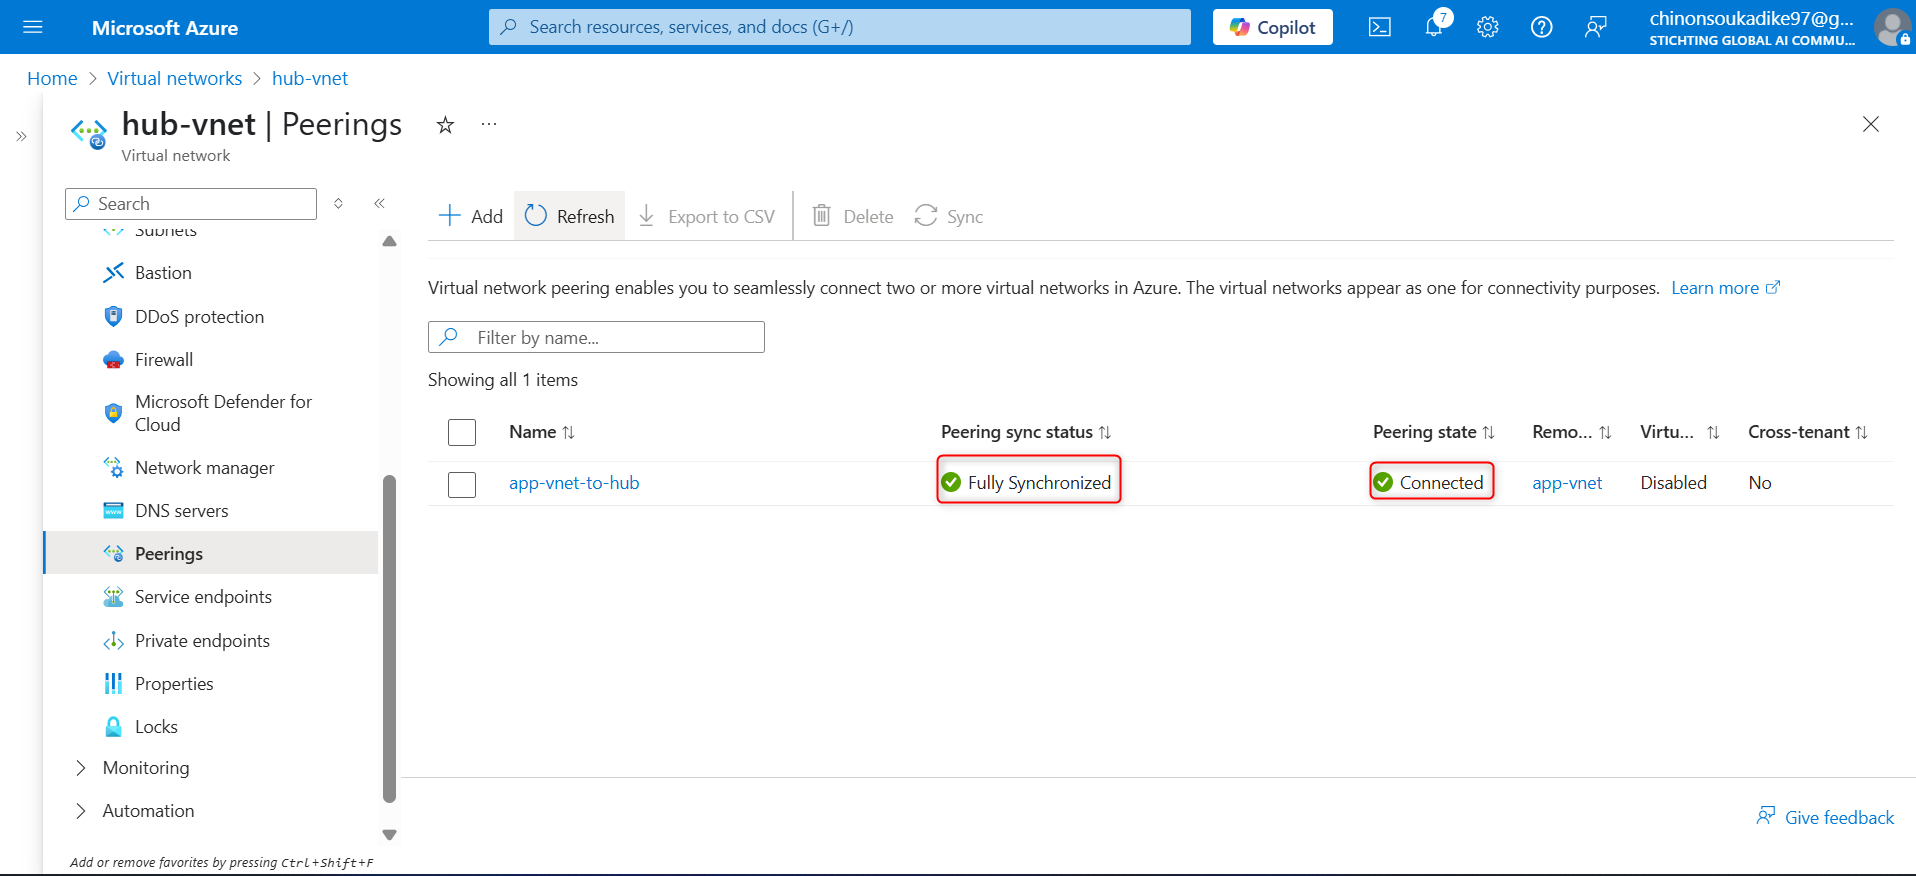Viewport: 1916px width, 876px height.
Task: Click the hub-vnet virtual network icon
Action: 89,133
